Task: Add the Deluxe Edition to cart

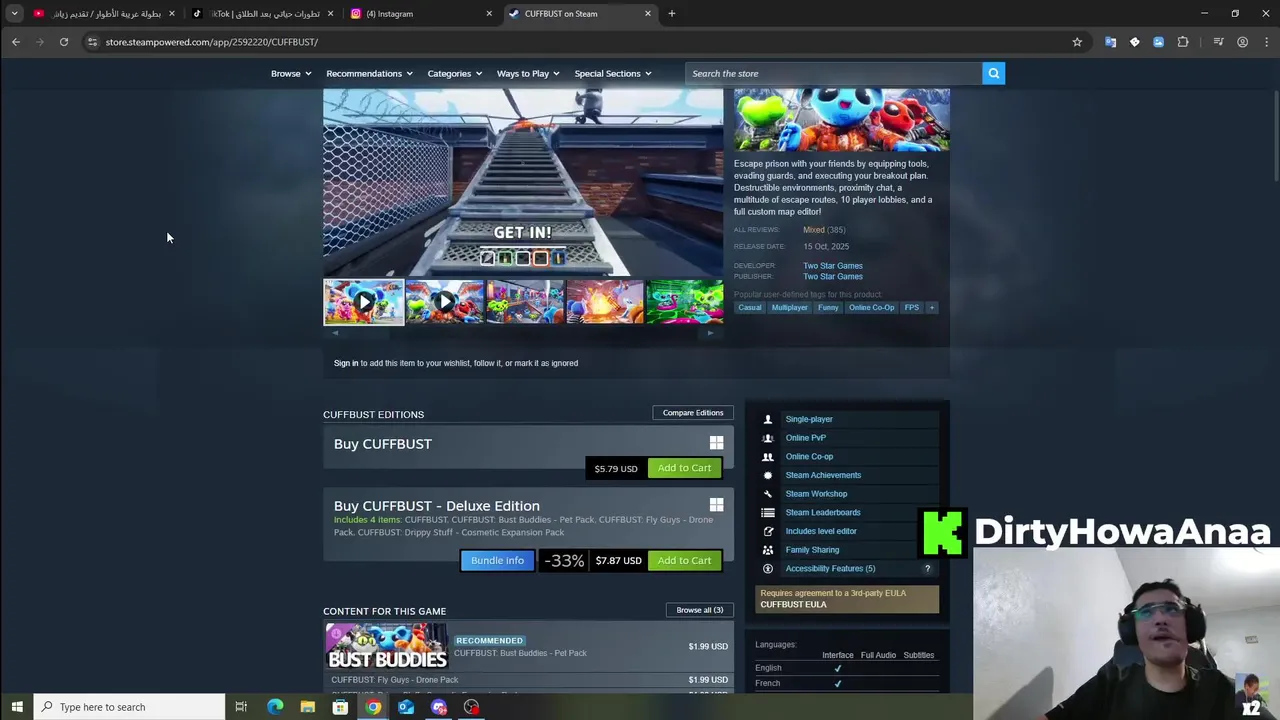Action: click(x=684, y=561)
